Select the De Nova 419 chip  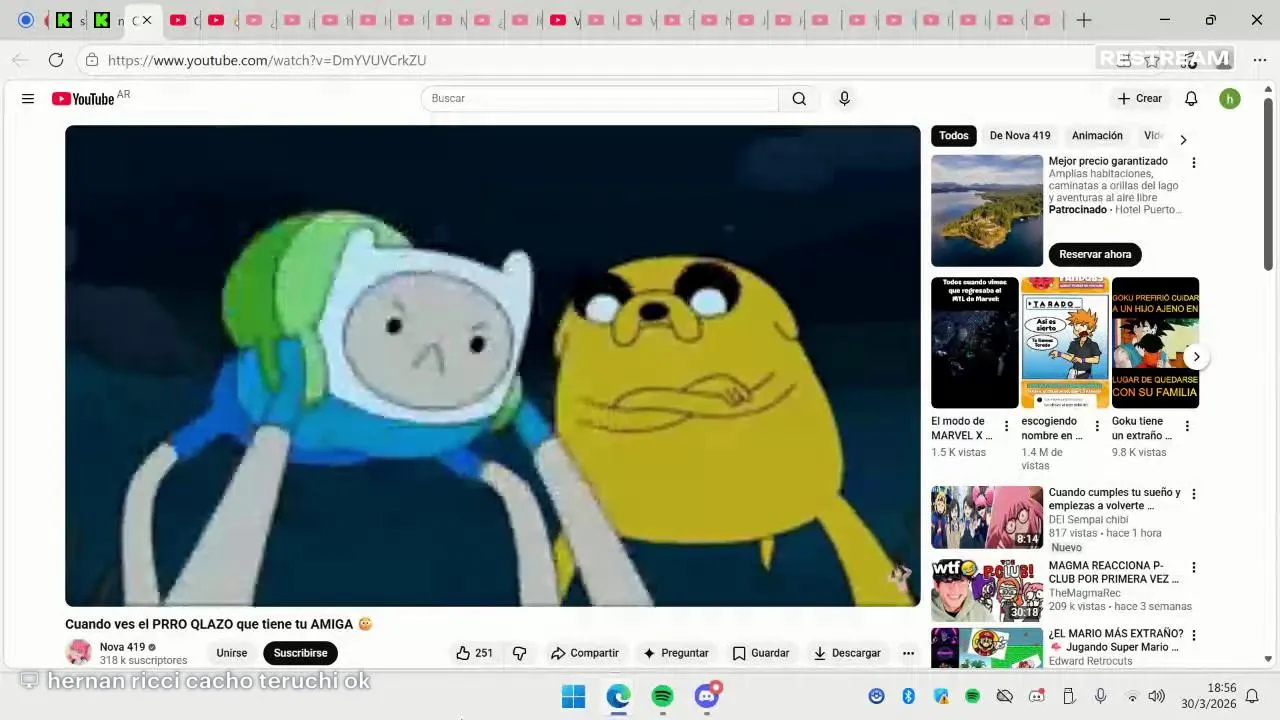[1020, 136]
